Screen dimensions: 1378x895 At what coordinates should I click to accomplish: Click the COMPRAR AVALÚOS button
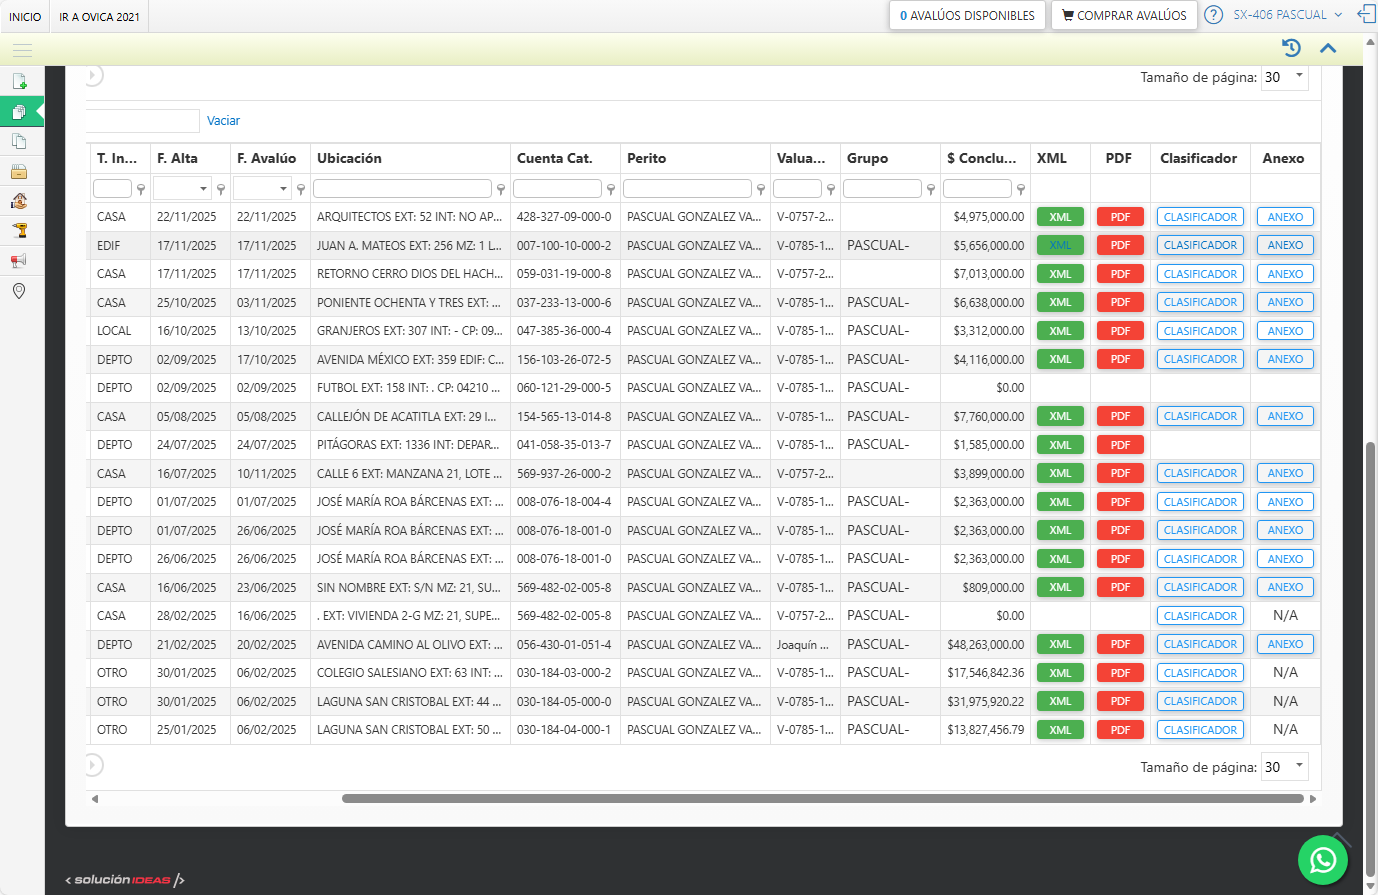coord(1124,15)
